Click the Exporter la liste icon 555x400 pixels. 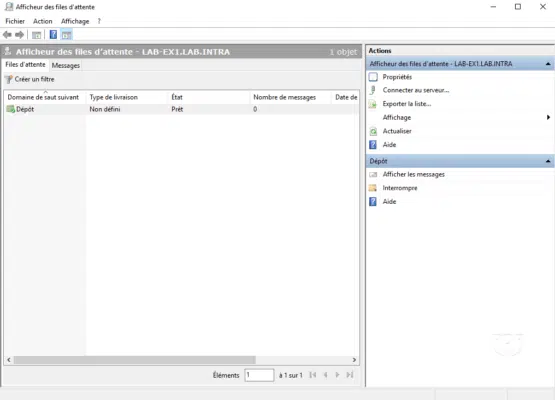[x=373, y=104]
